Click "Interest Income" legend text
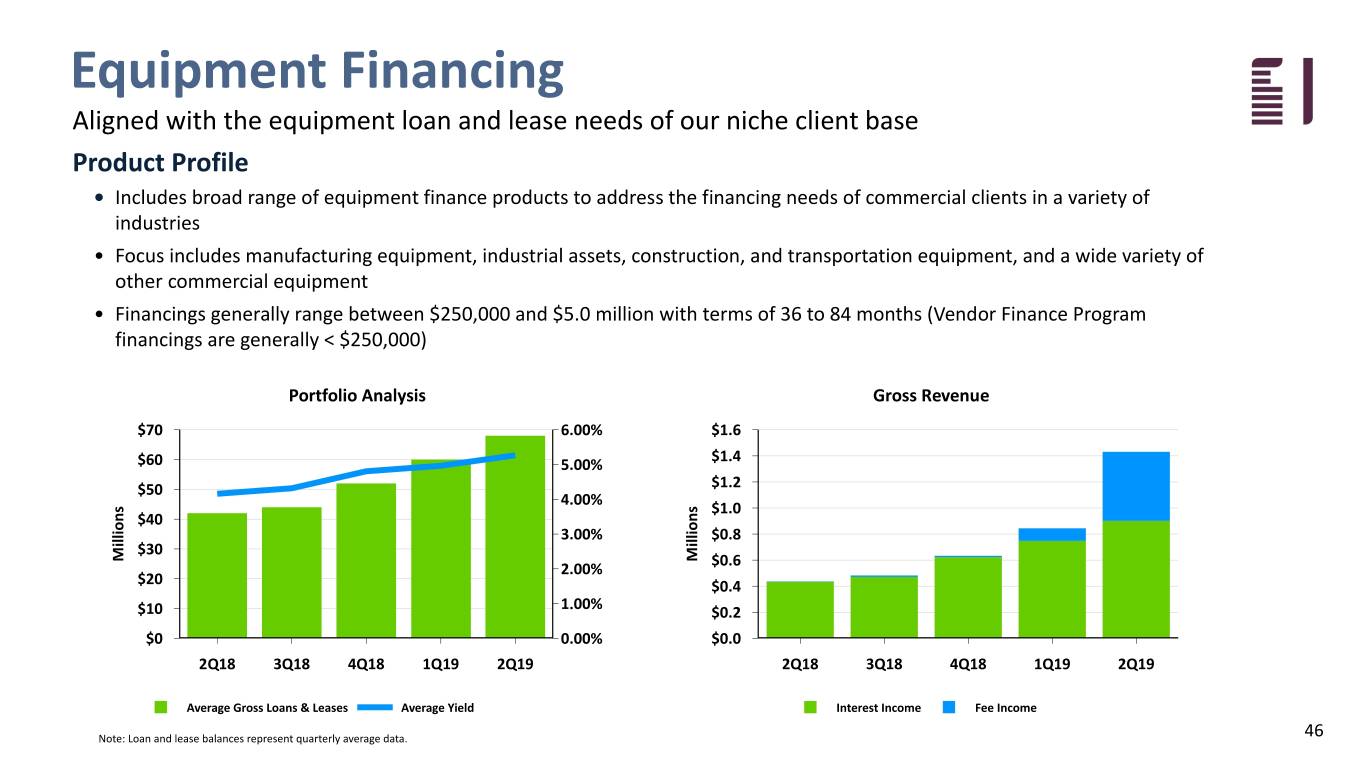Viewport: 1365px width, 768px height. [878, 708]
